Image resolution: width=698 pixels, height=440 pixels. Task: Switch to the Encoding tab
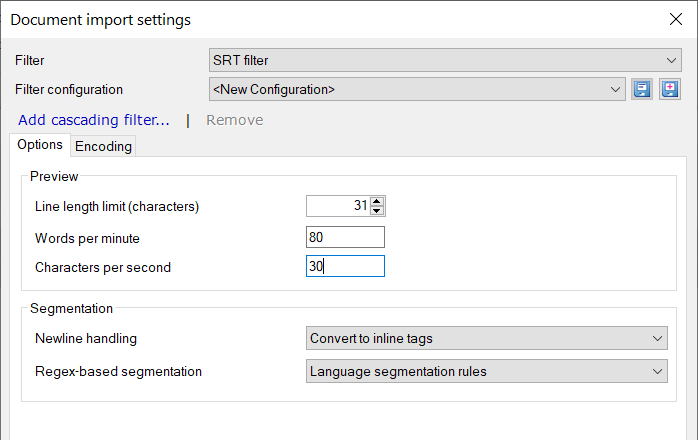(104, 146)
